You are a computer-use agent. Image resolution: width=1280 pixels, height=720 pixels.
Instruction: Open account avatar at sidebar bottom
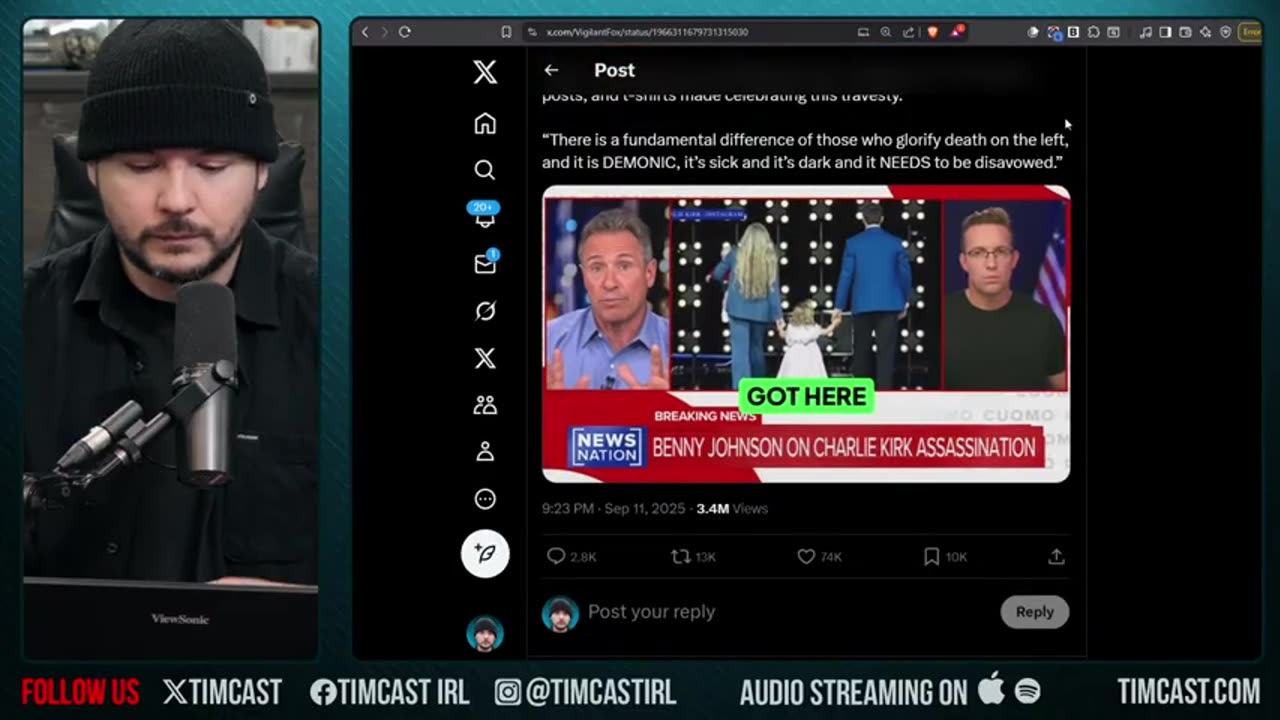[x=485, y=634]
